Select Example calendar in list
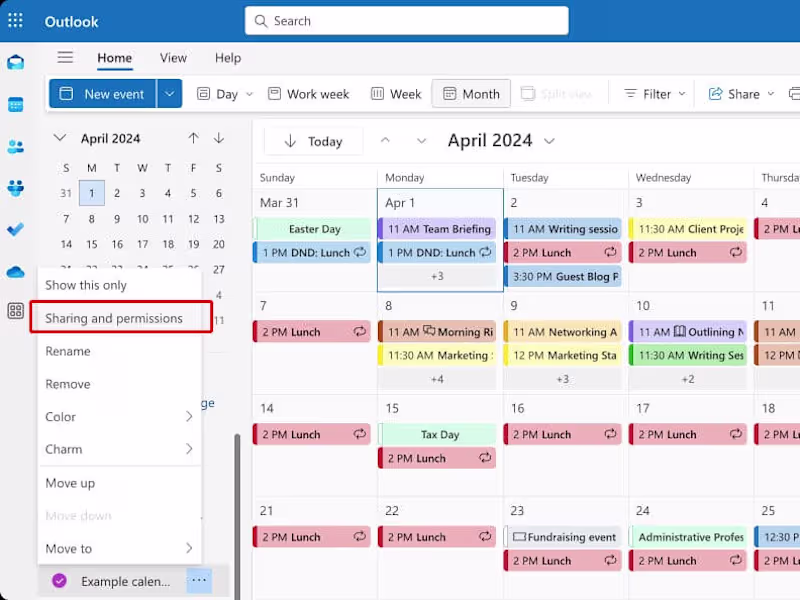The height and width of the screenshot is (600, 800). [x=126, y=581]
